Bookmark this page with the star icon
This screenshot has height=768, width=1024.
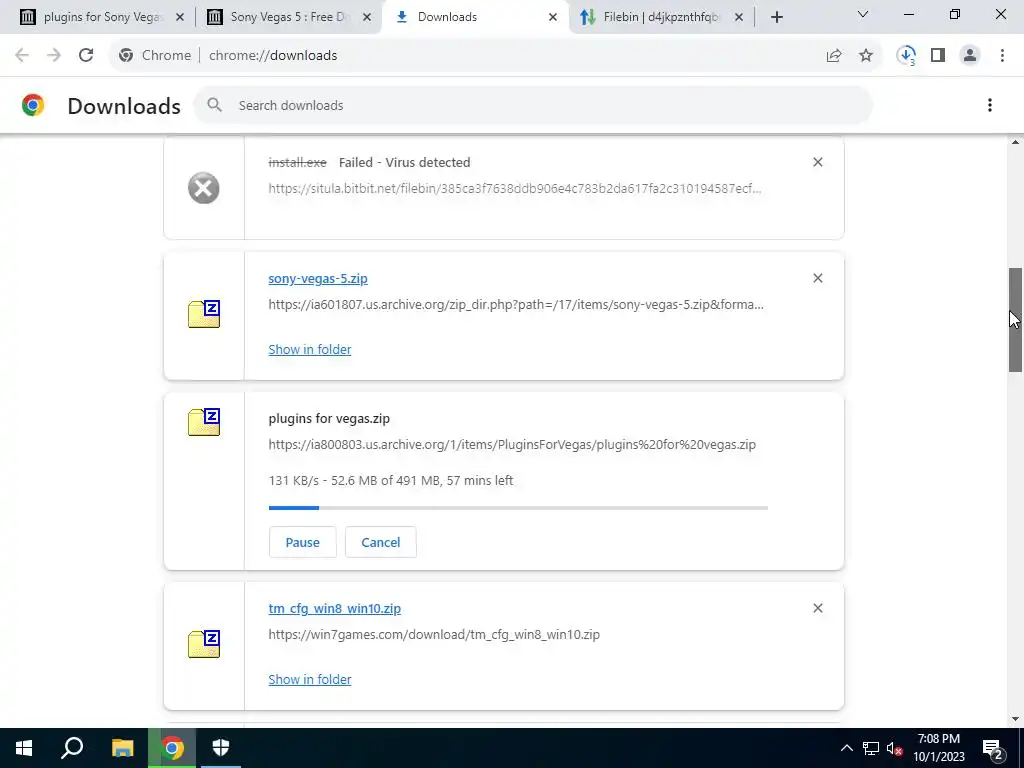[x=866, y=56]
